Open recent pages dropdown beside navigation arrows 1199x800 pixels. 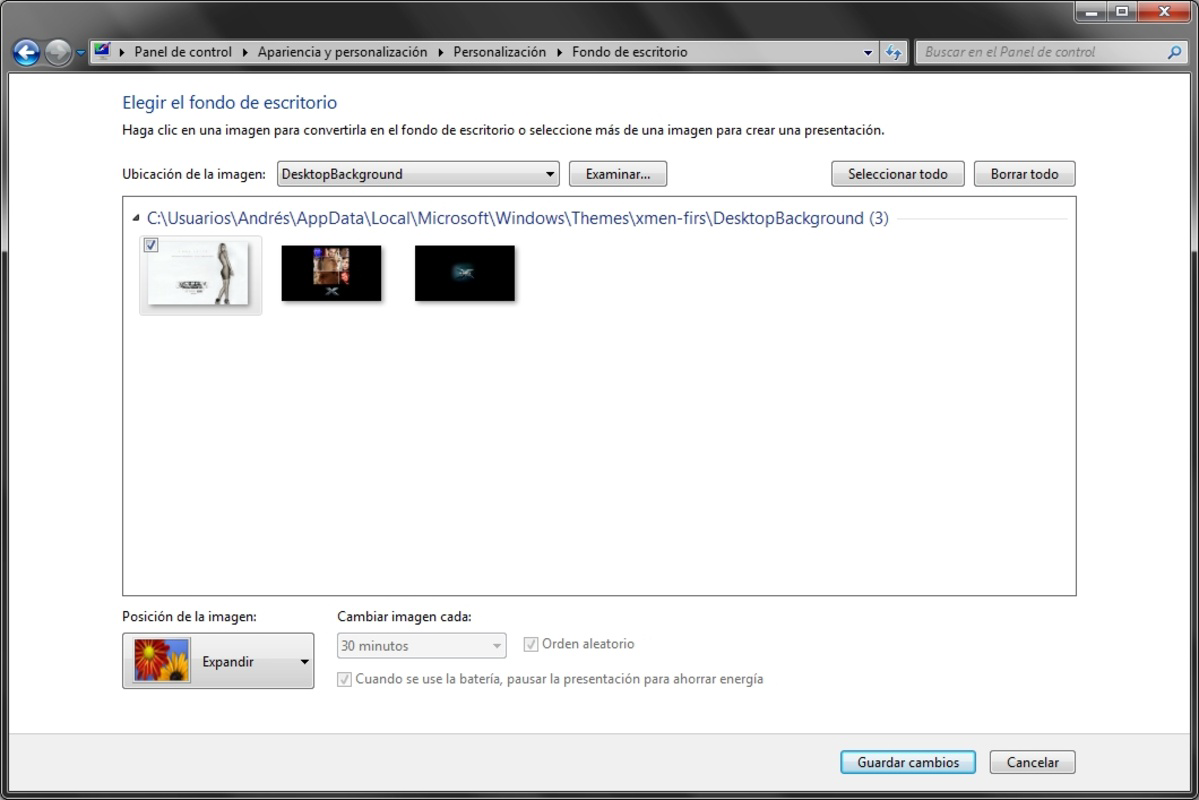pyautogui.click(x=80, y=53)
